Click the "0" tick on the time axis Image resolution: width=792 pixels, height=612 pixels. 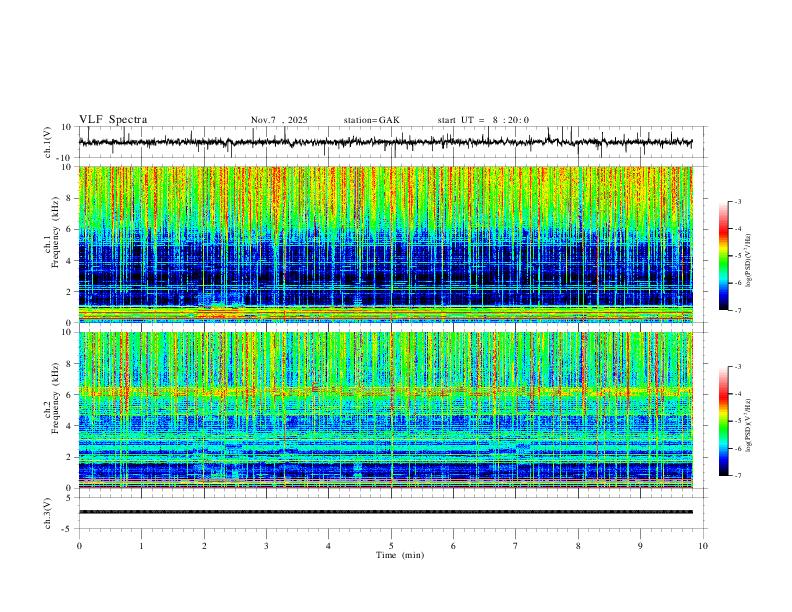point(79,546)
